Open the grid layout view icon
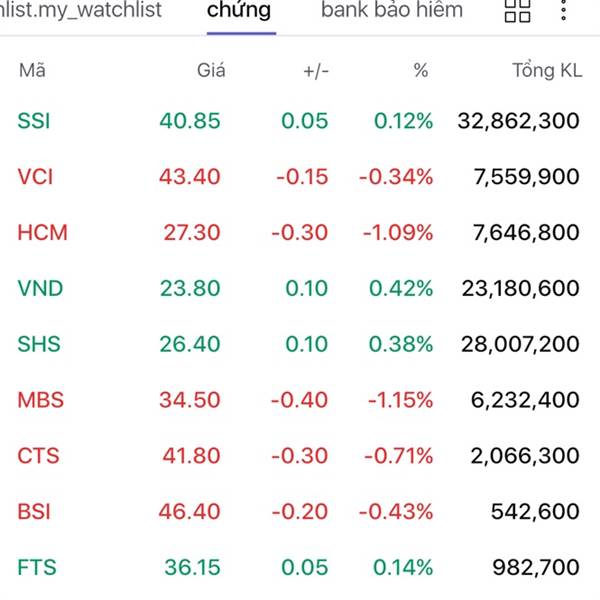600x600 pixels. tap(518, 11)
